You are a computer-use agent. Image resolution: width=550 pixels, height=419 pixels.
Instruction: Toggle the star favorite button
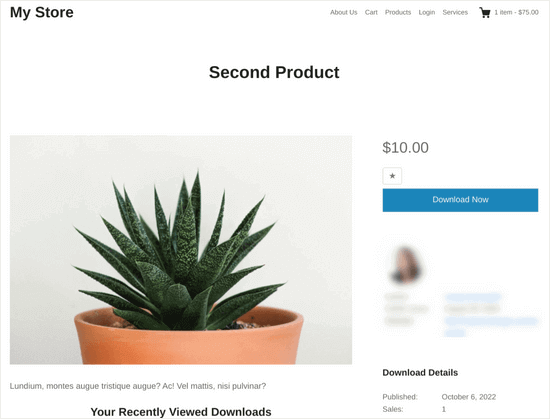[392, 176]
